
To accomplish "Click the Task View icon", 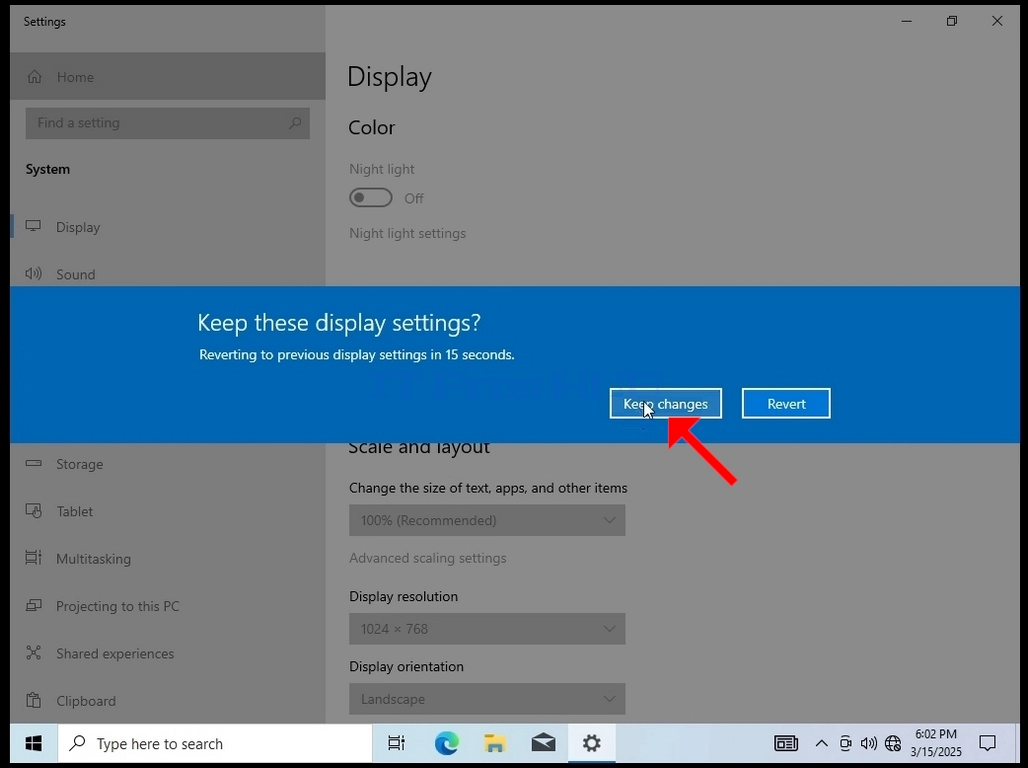I will (x=397, y=743).
